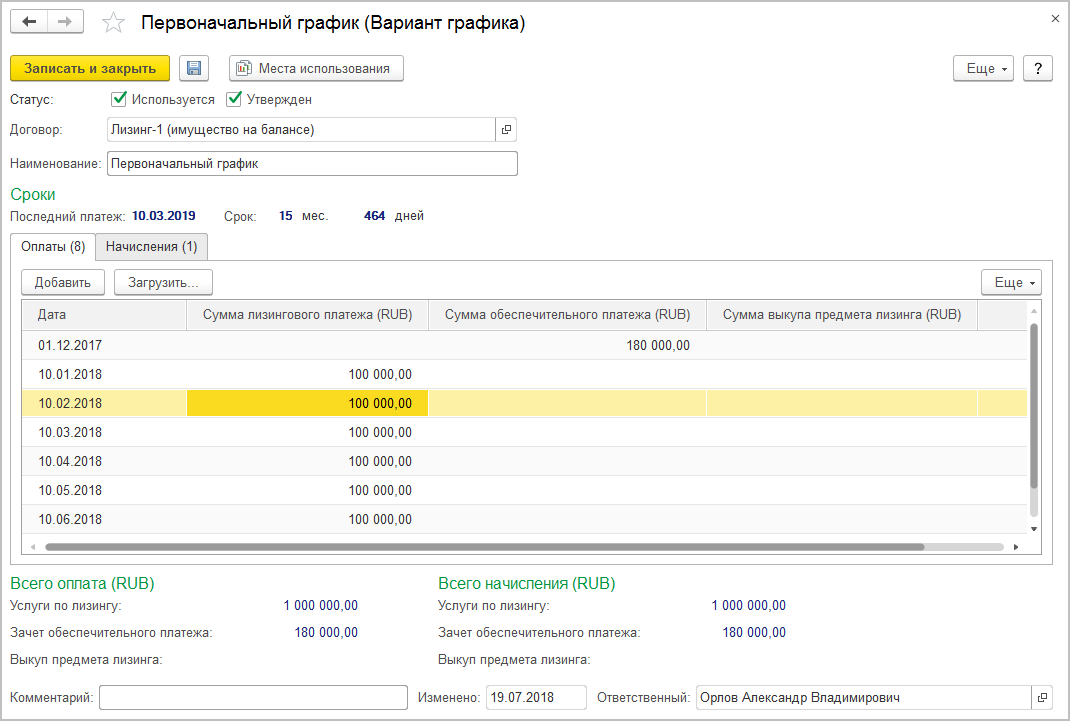The height and width of the screenshot is (721, 1070).
Task: Open the help question mark button
Action: [1038, 68]
